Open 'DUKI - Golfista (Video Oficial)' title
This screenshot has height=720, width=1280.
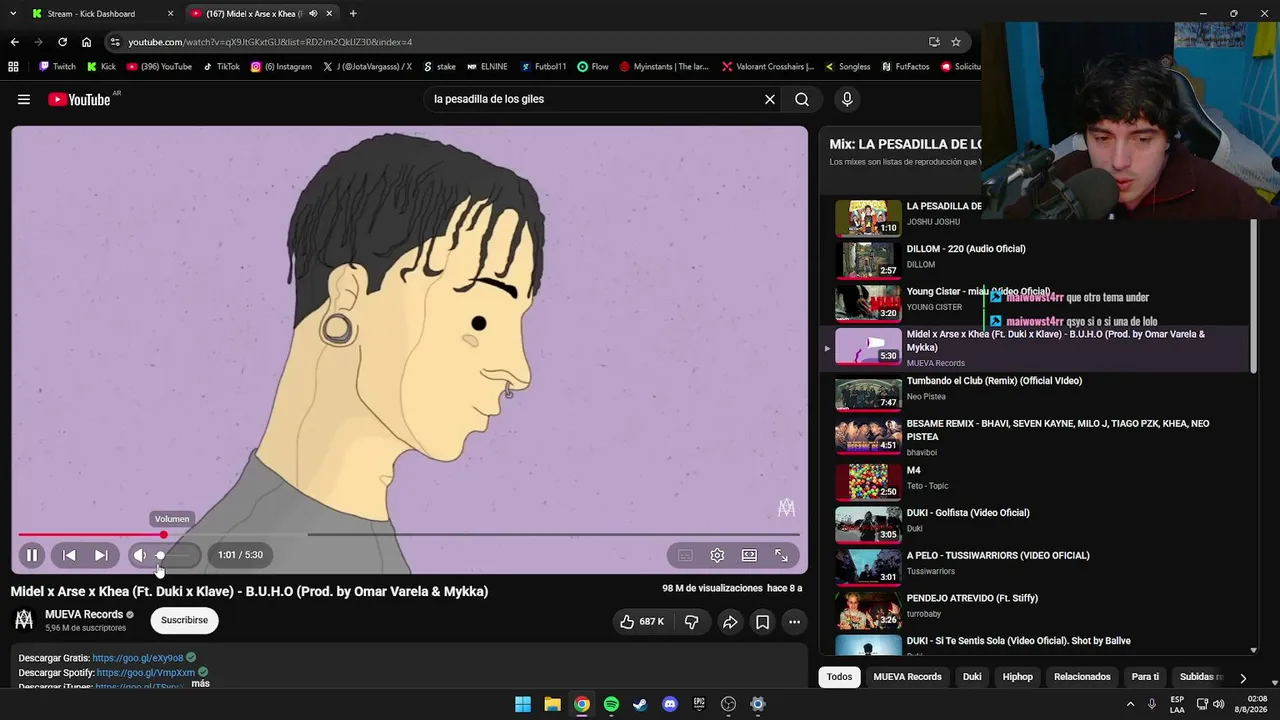pos(968,513)
